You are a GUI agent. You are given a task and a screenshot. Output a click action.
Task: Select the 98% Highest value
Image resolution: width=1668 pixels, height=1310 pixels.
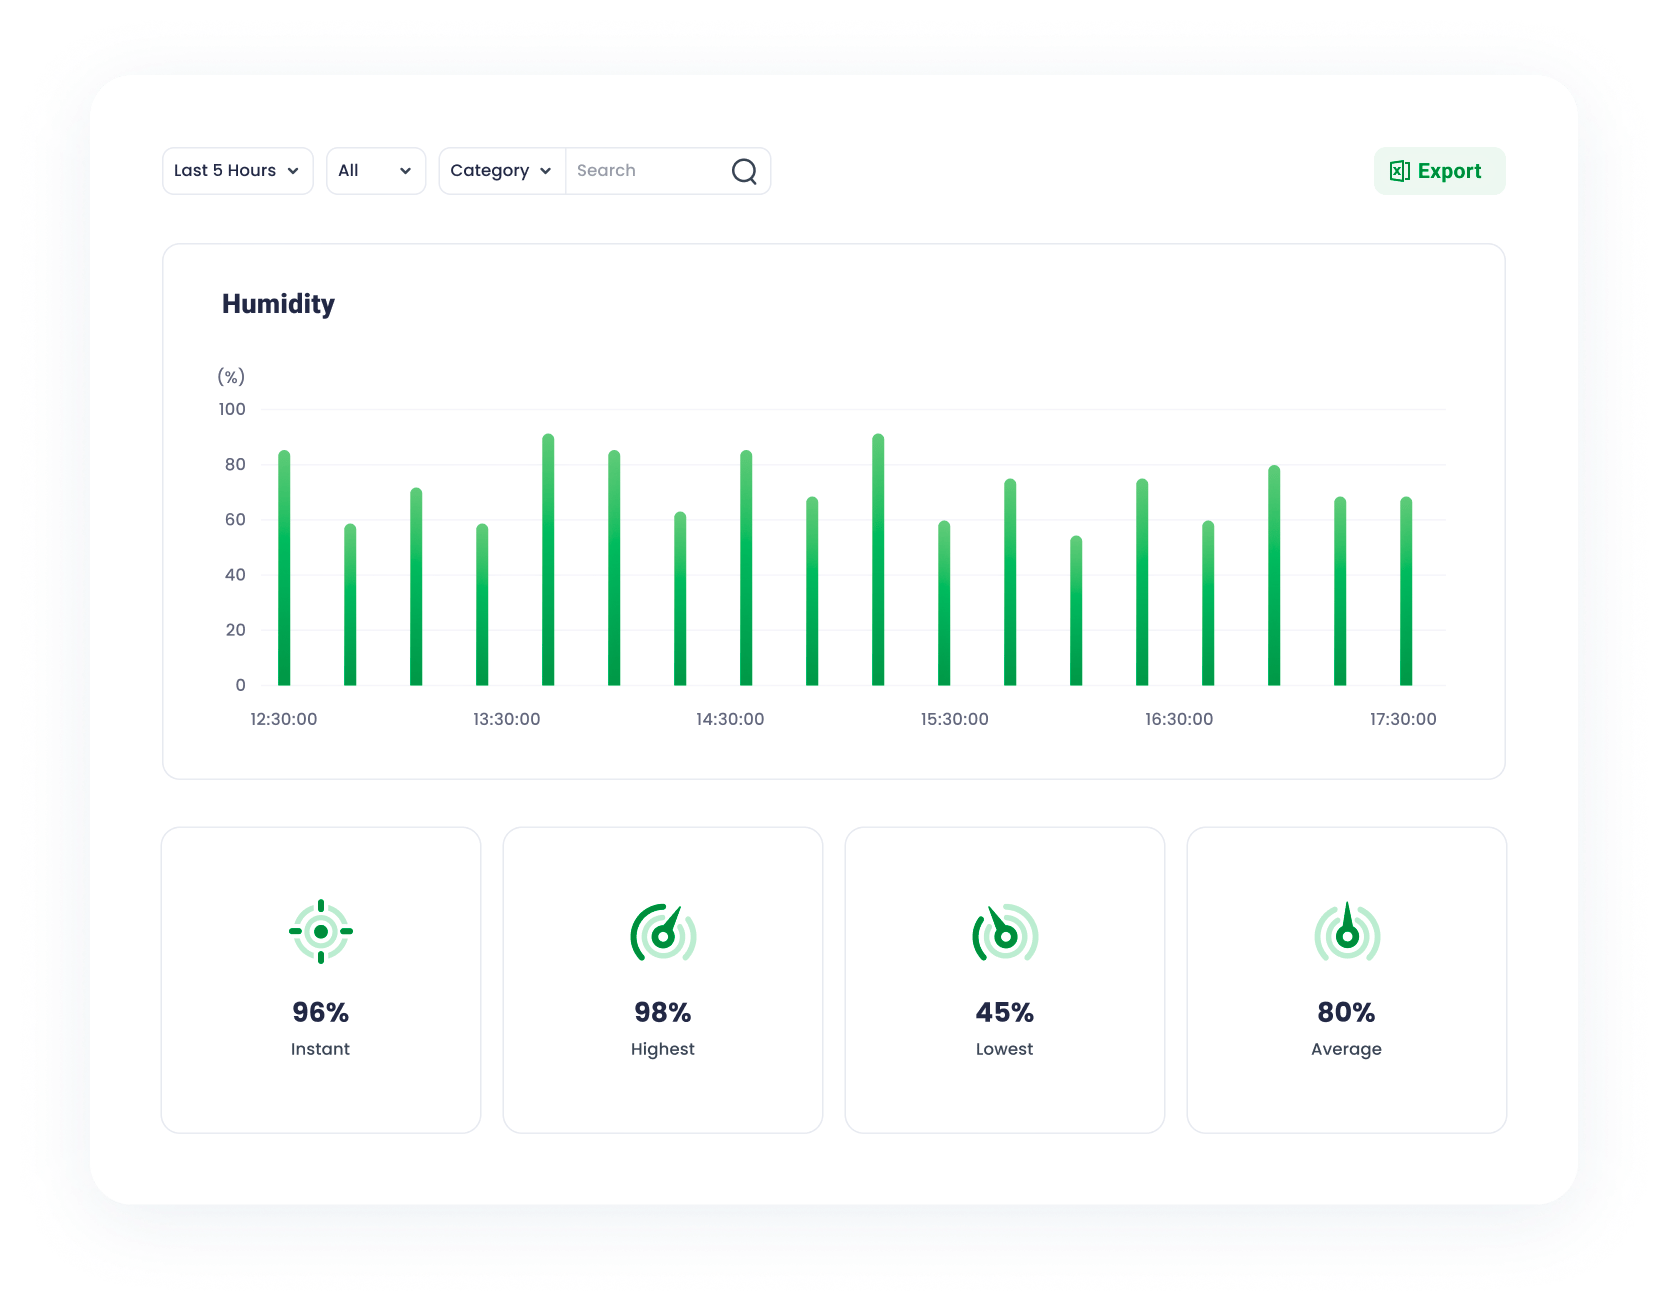tap(663, 1012)
